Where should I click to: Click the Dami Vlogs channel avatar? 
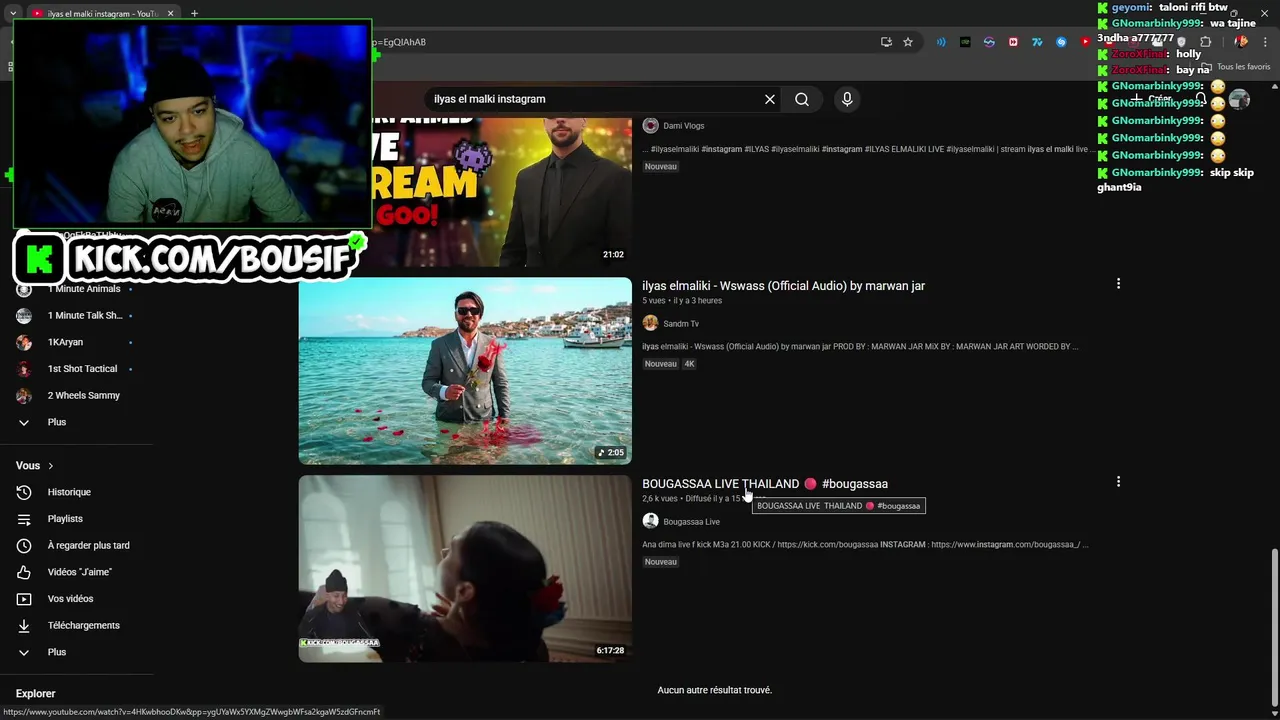(650, 126)
